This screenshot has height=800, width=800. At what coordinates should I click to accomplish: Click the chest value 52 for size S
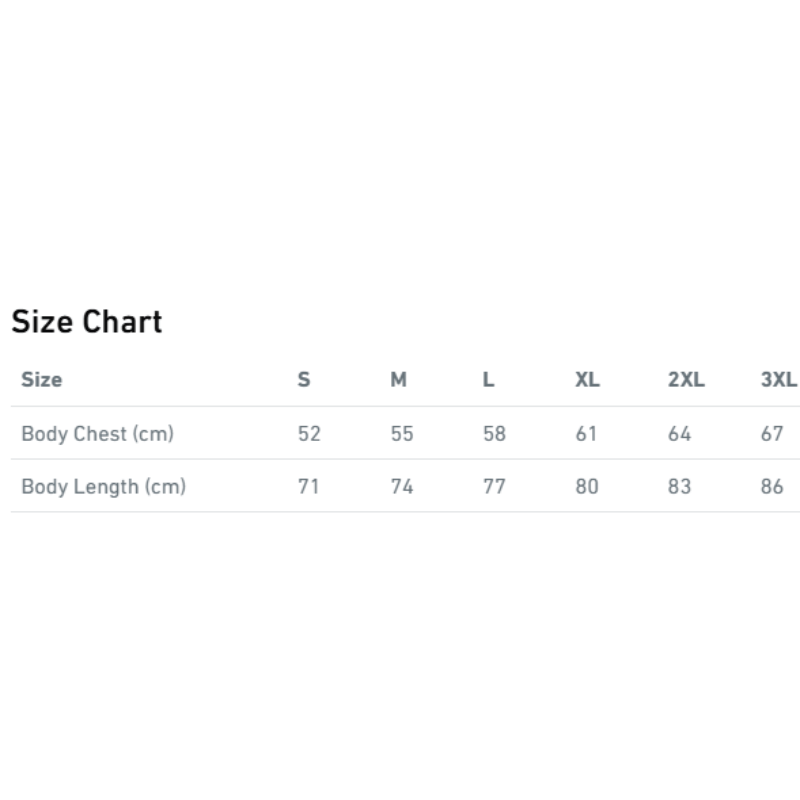pyautogui.click(x=309, y=434)
